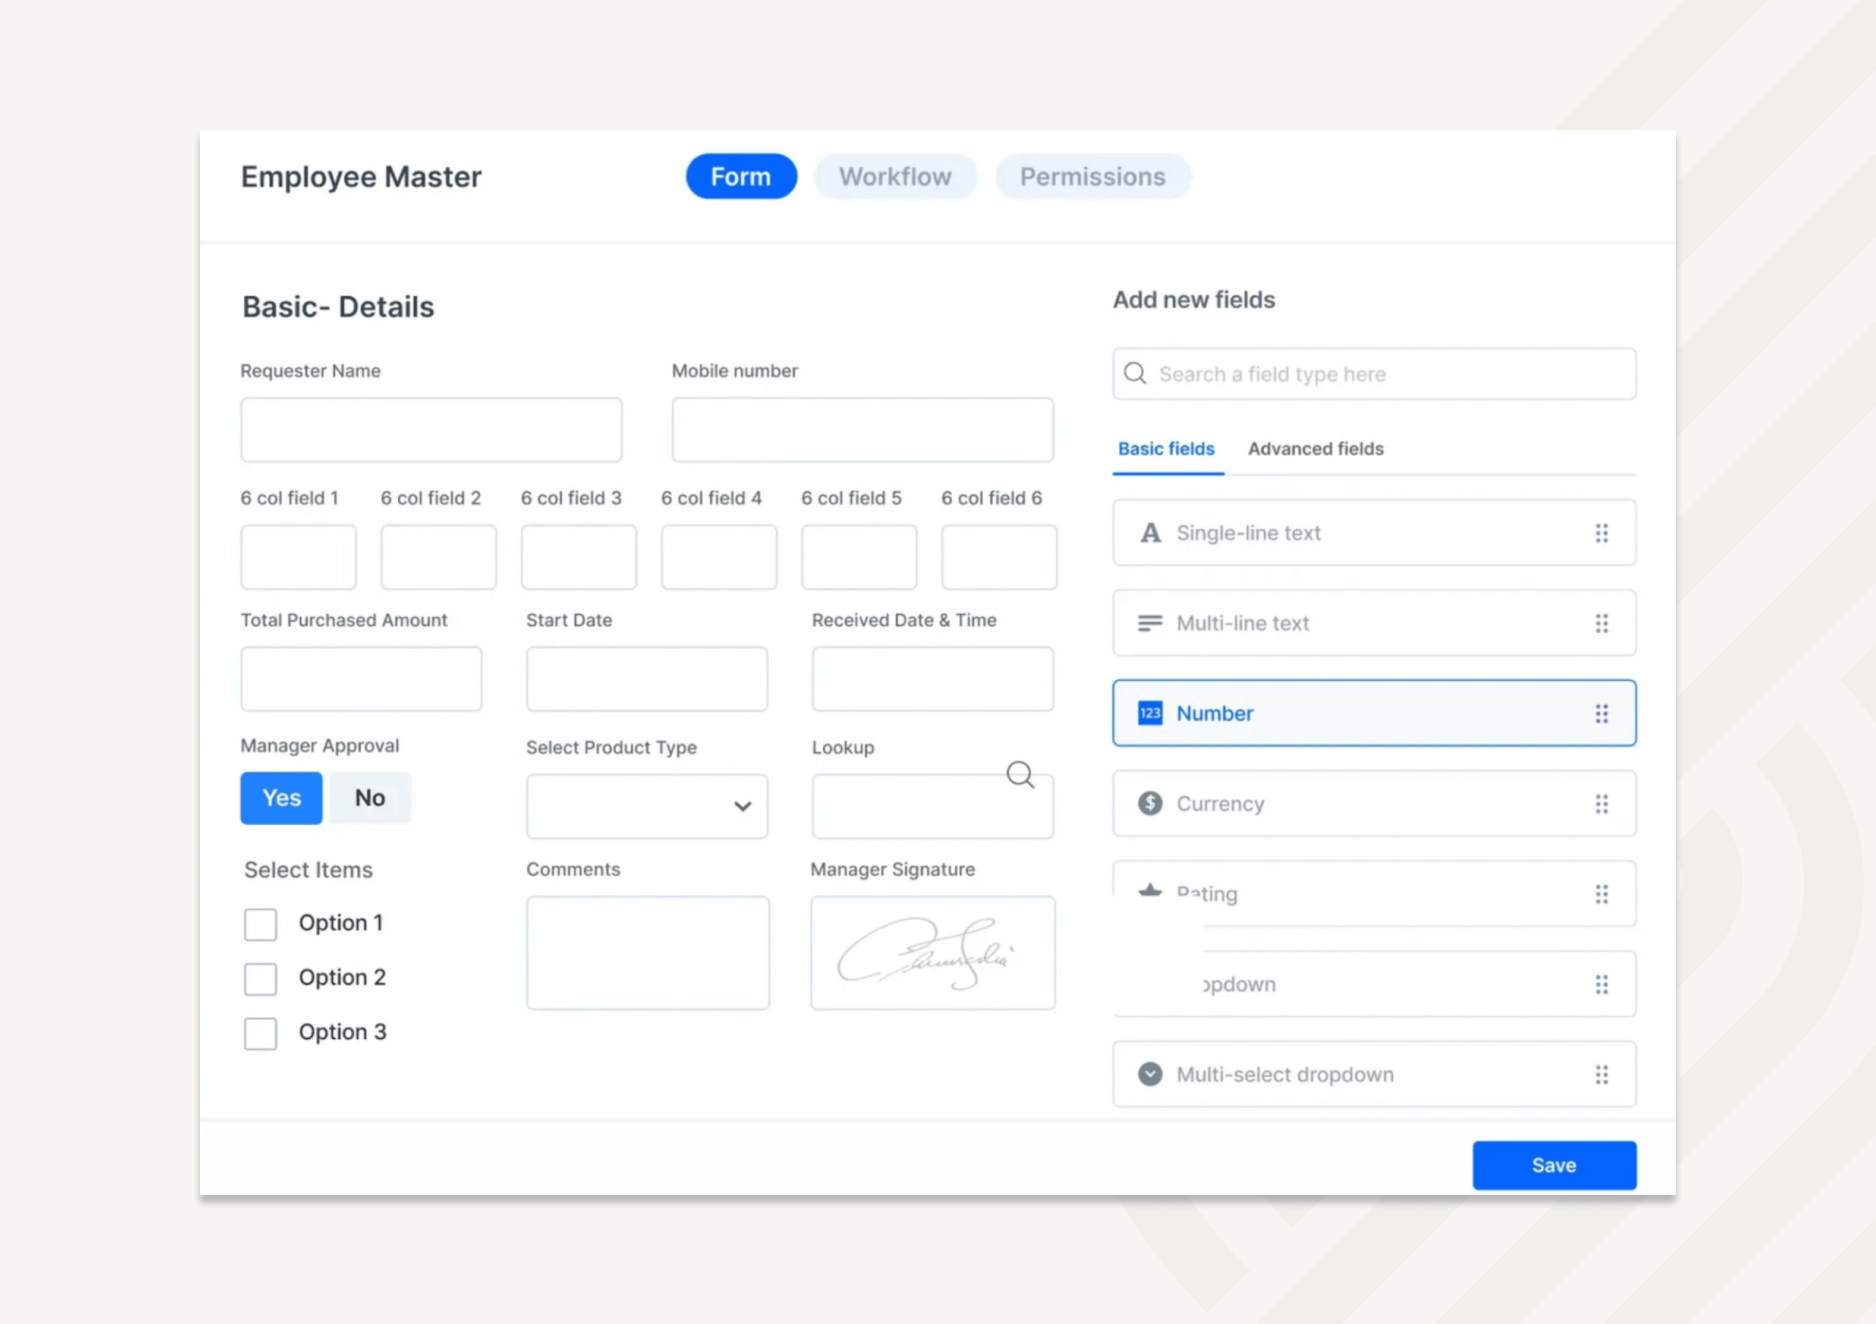Click the Comments text area
The width and height of the screenshot is (1876, 1324).
click(x=648, y=953)
